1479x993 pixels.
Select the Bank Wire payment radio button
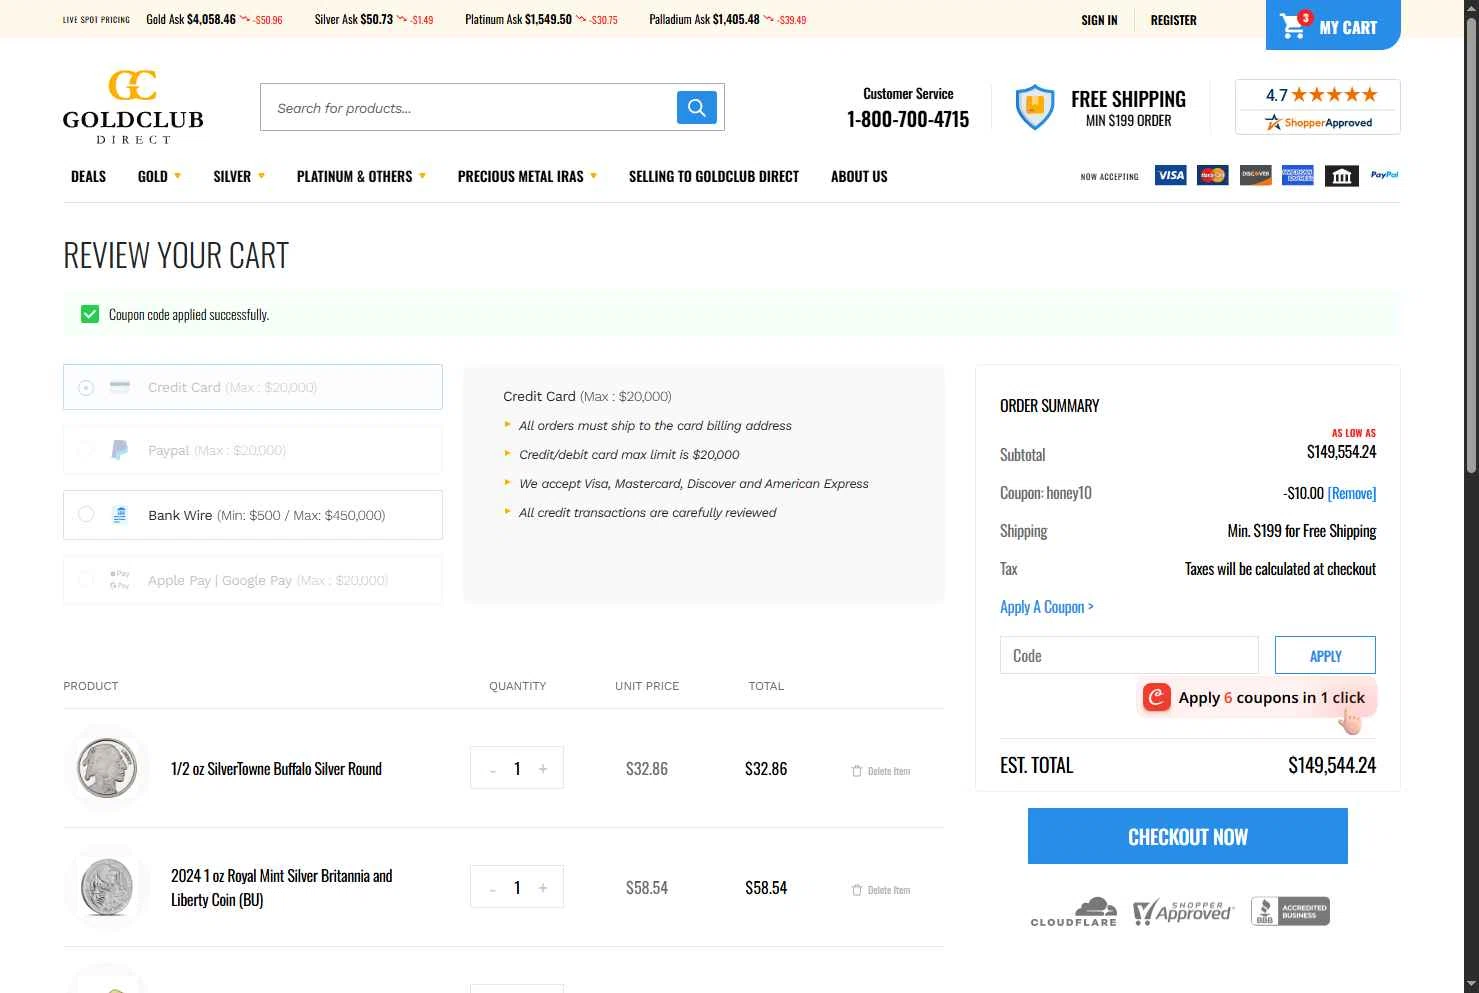pyautogui.click(x=86, y=514)
